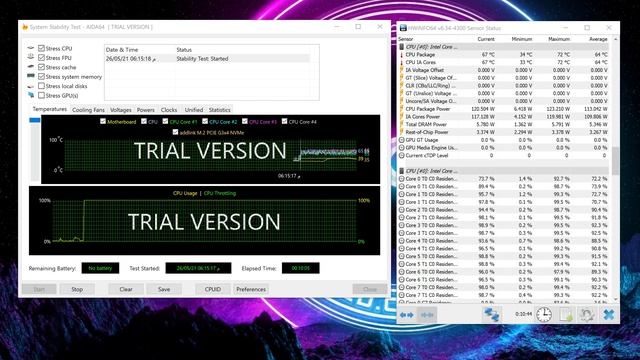The width and height of the screenshot is (640, 360).
Task: Reset HWiNFO clock timer icon
Action: [543, 315]
